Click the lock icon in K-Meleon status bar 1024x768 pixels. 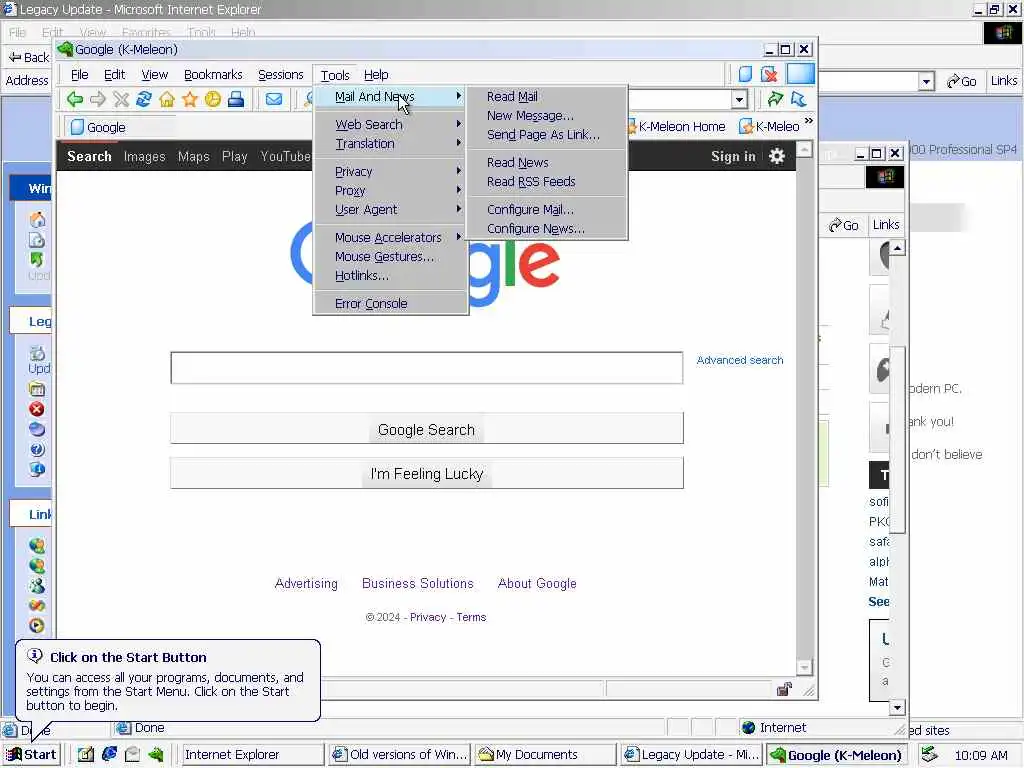point(784,689)
